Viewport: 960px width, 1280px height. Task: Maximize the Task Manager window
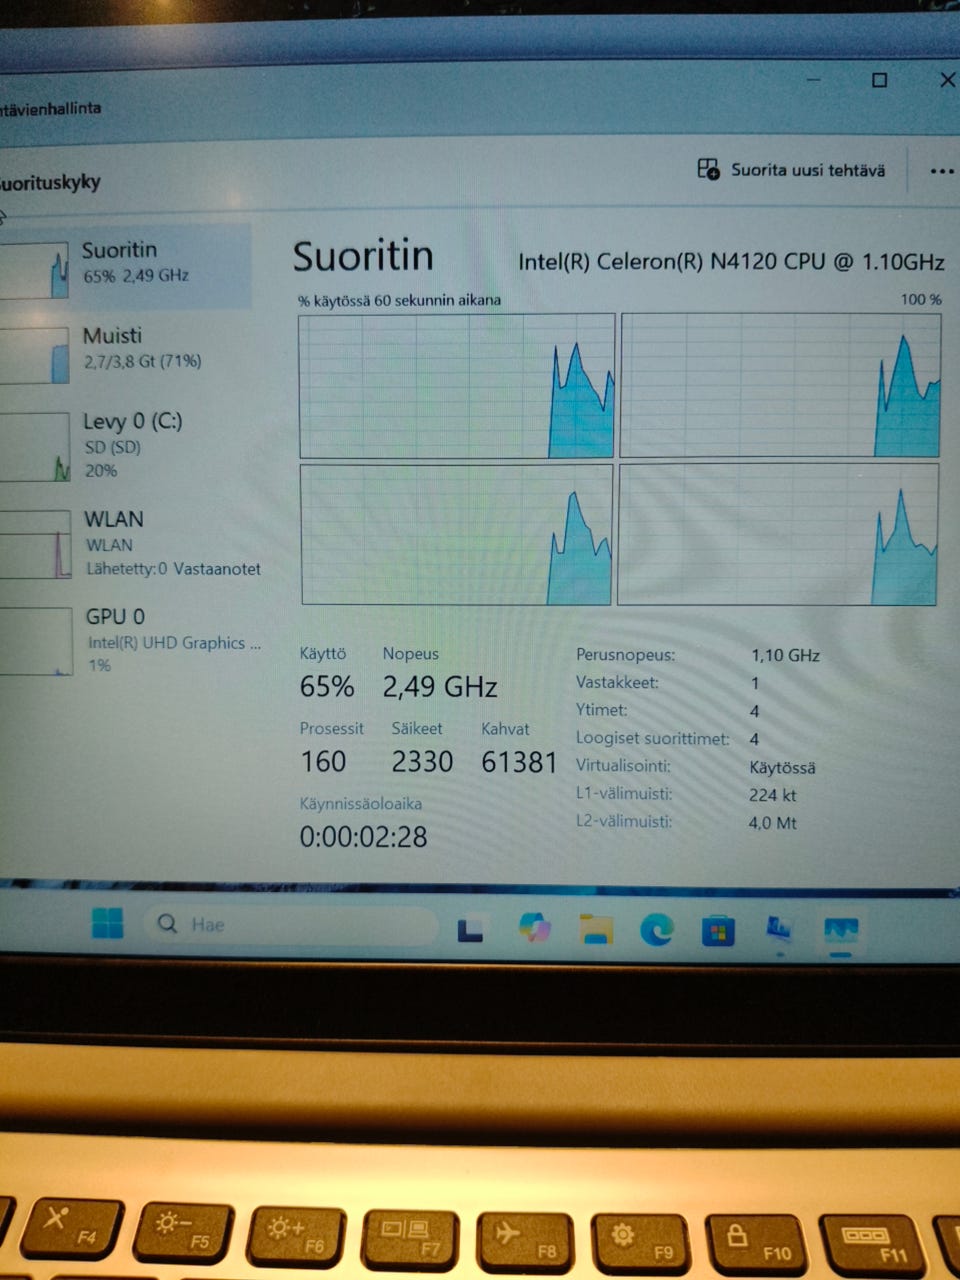[879, 80]
